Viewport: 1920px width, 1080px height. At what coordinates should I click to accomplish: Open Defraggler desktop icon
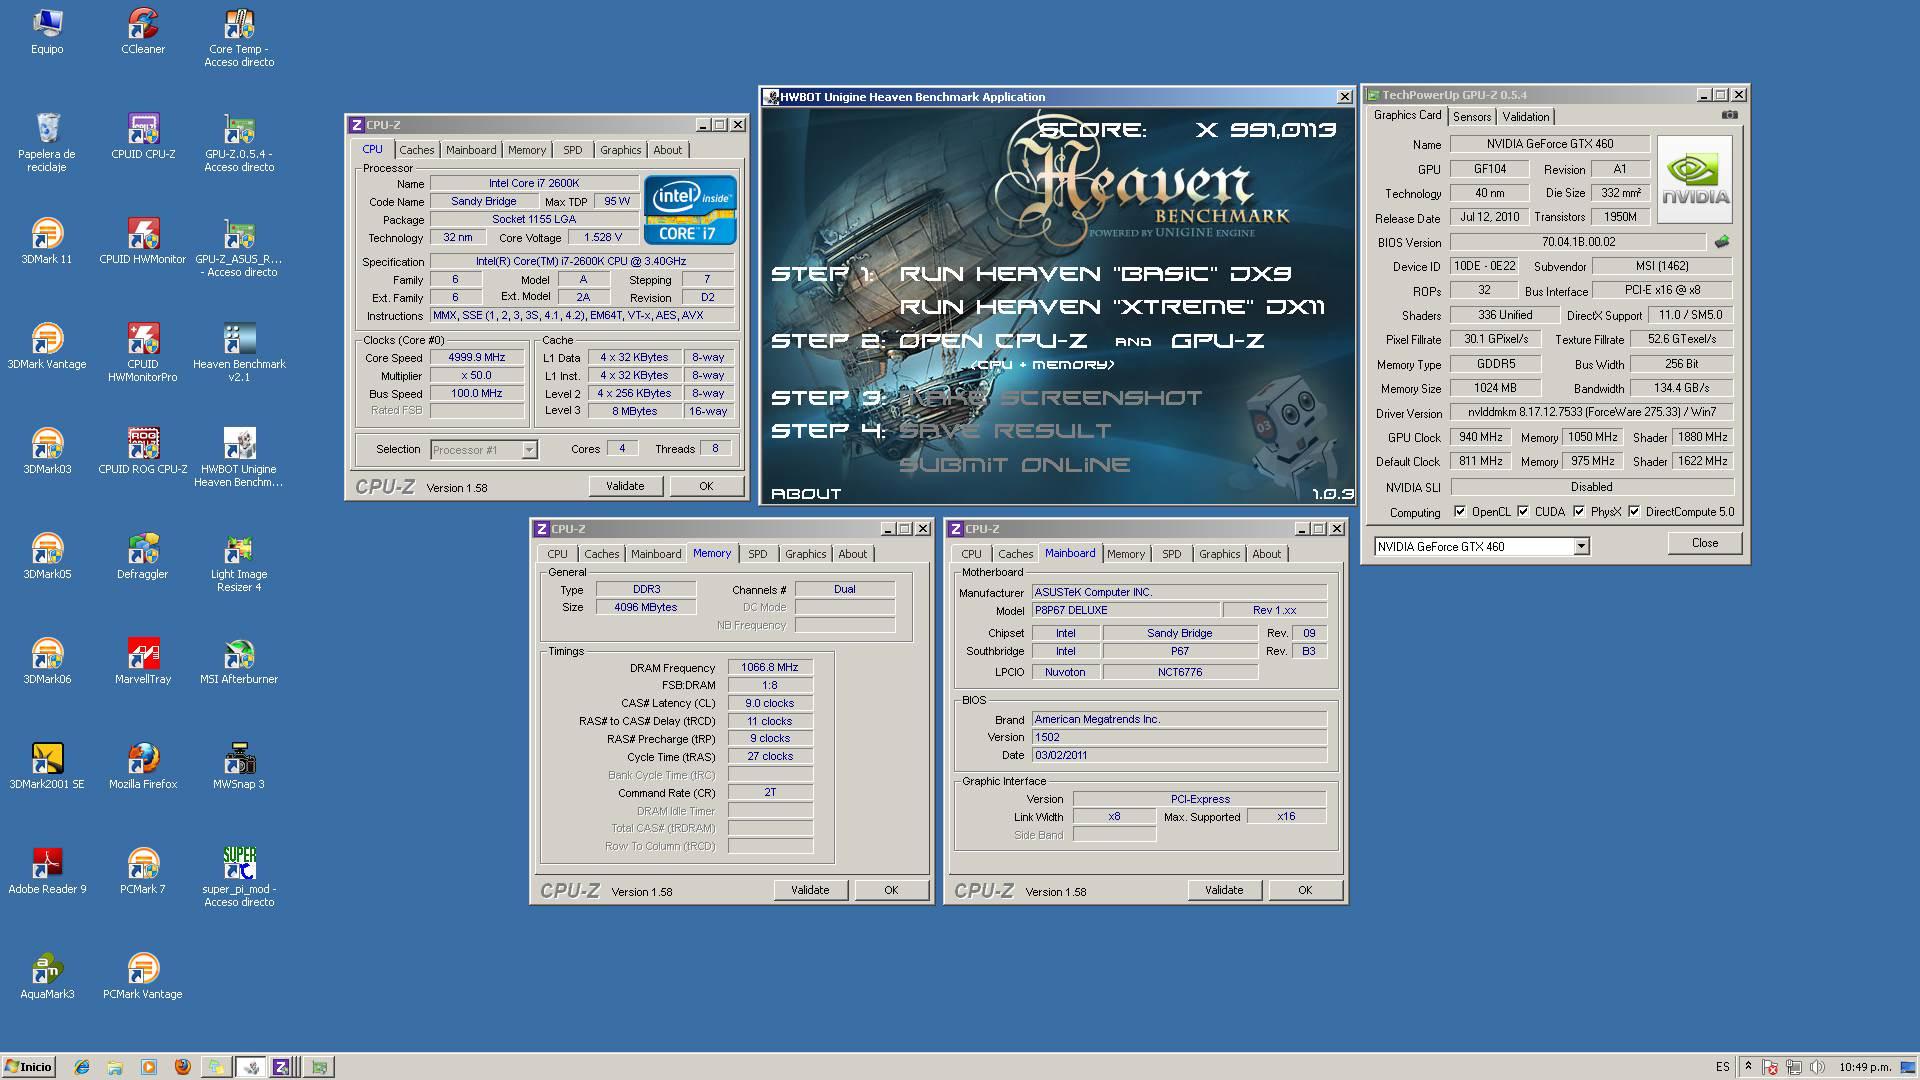click(x=143, y=556)
